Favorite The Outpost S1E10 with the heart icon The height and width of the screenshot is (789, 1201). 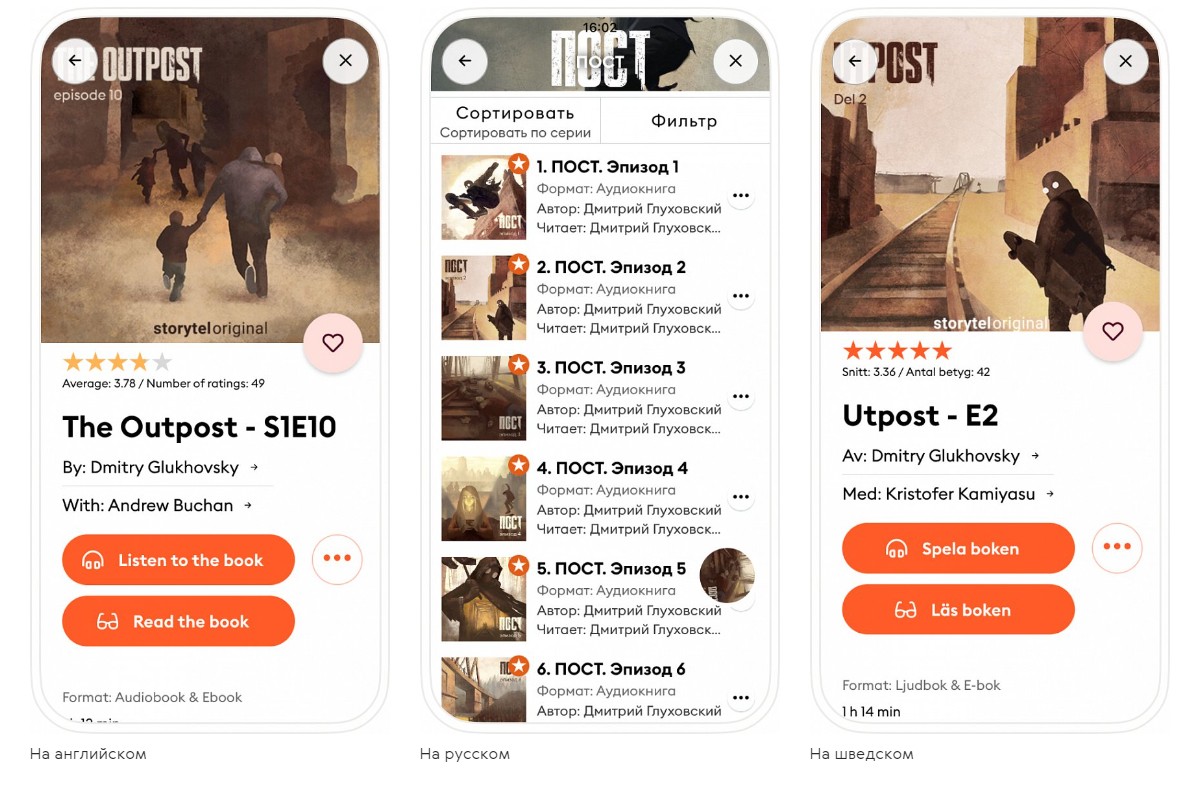click(333, 343)
